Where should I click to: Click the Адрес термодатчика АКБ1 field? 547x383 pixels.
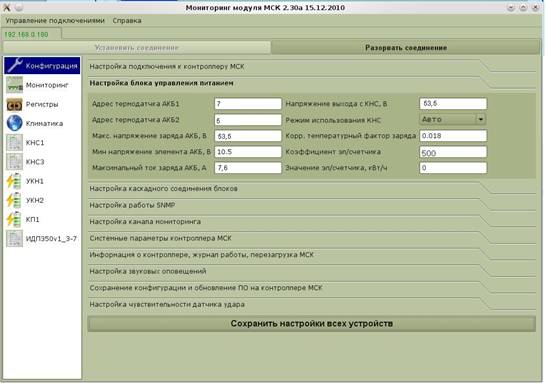pyautogui.click(x=248, y=104)
